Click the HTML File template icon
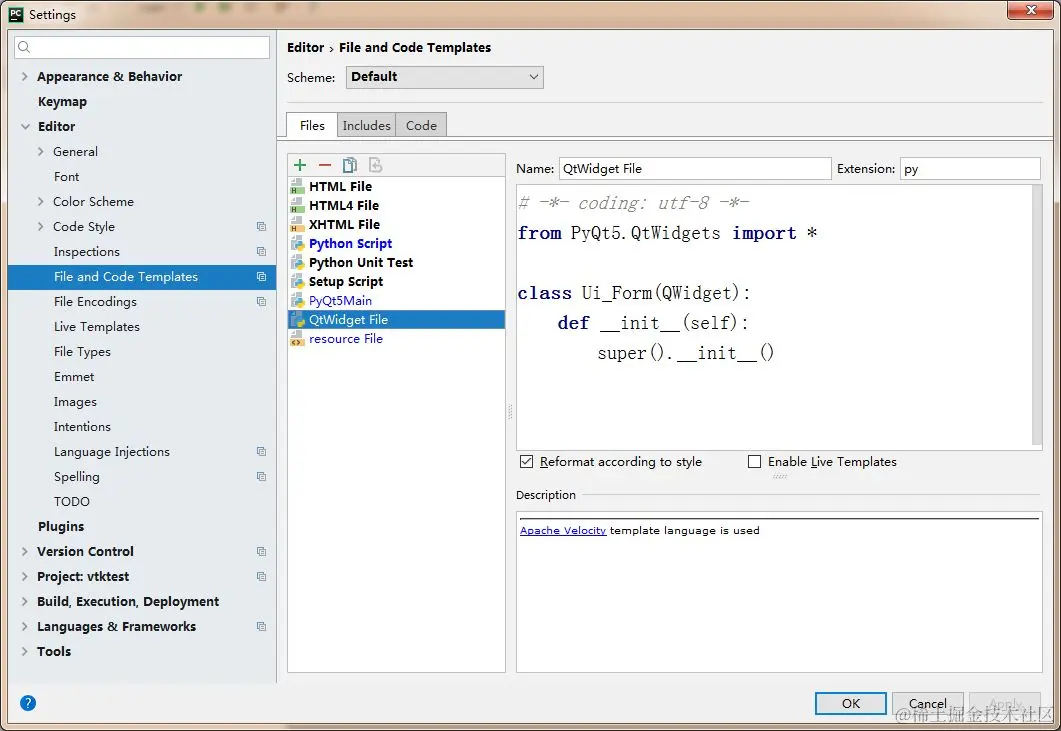The height and width of the screenshot is (731, 1061). (x=297, y=187)
